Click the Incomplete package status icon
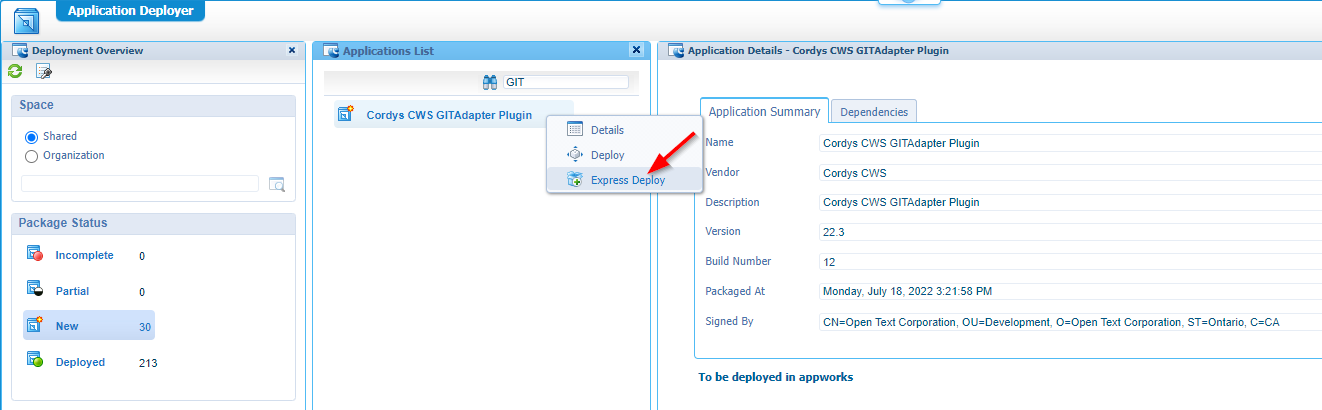The height and width of the screenshot is (410, 1322). pyautogui.click(x=35, y=254)
